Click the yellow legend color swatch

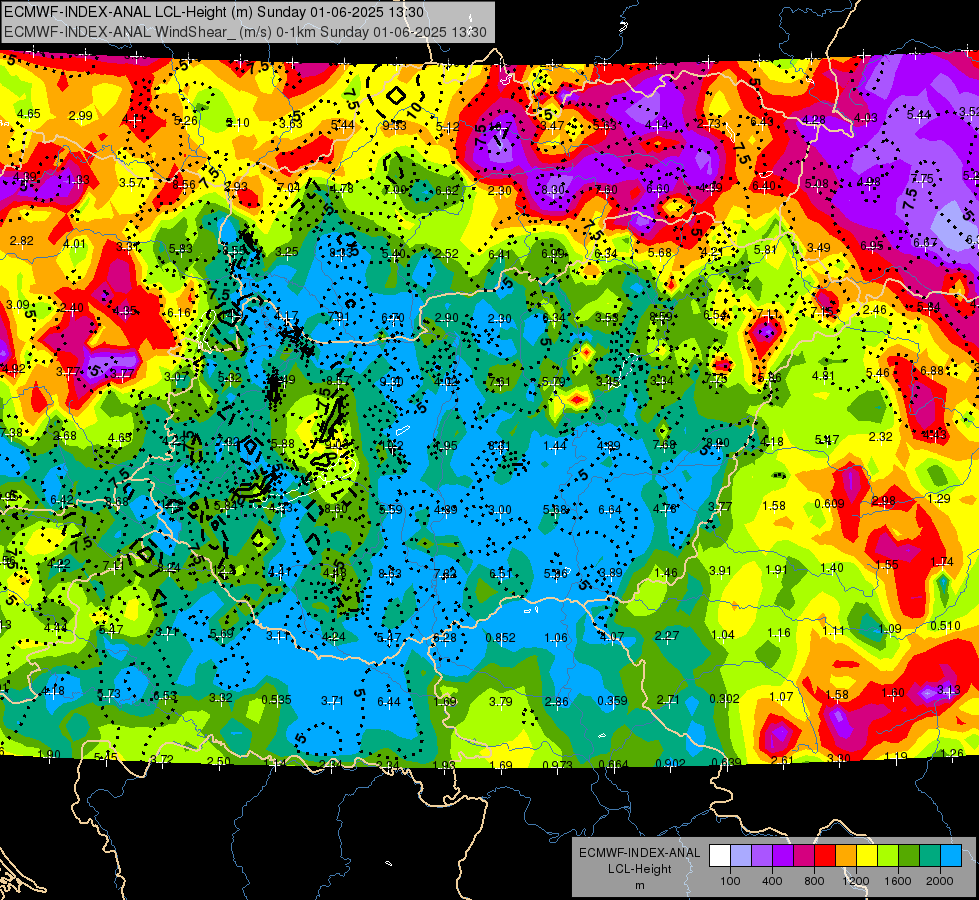(x=867, y=856)
